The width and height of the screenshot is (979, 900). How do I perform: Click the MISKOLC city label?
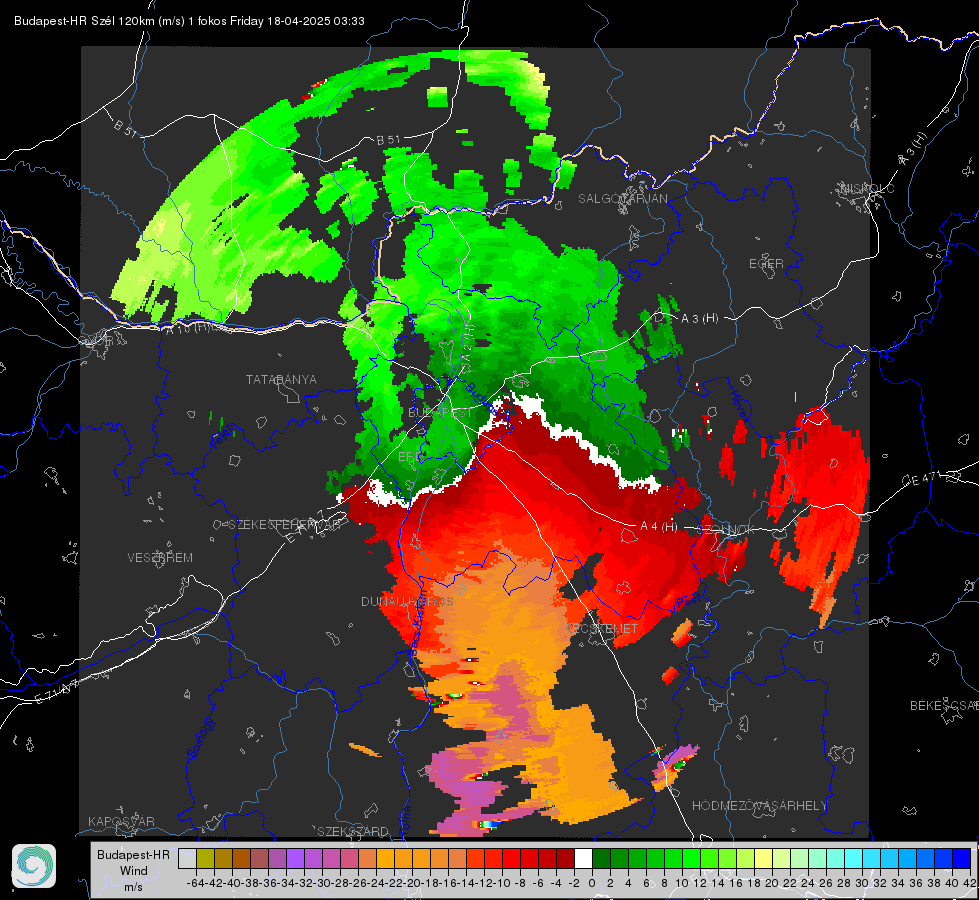[867, 188]
